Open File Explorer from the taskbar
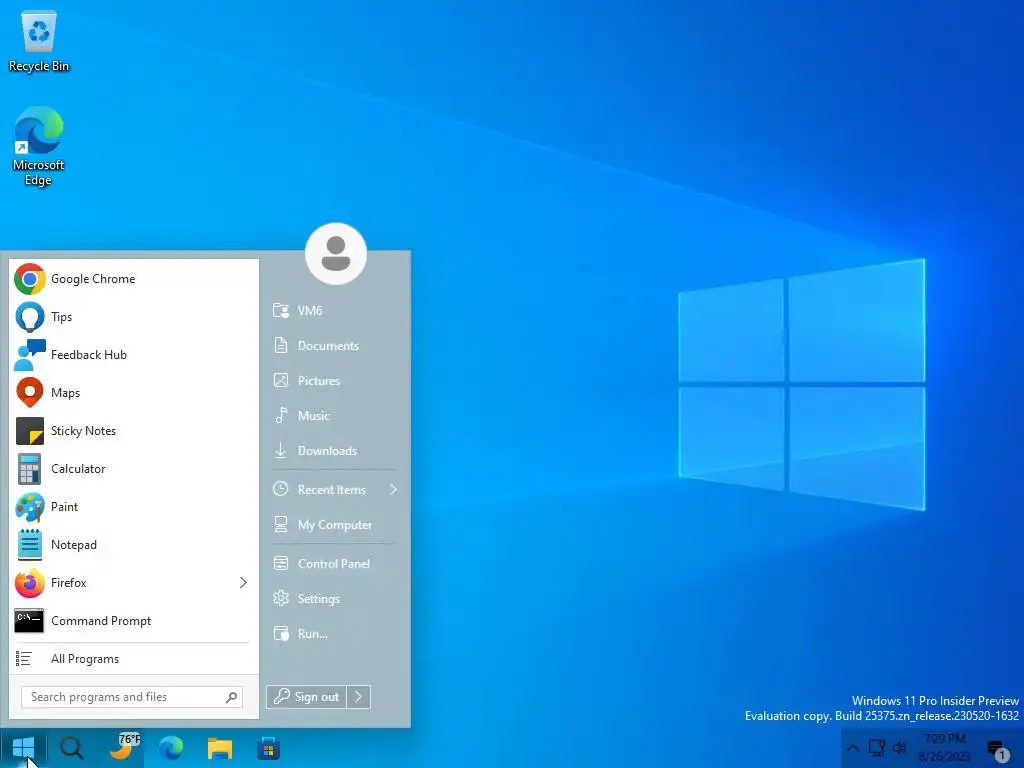The width and height of the screenshot is (1024, 768). [x=220, y=748]
